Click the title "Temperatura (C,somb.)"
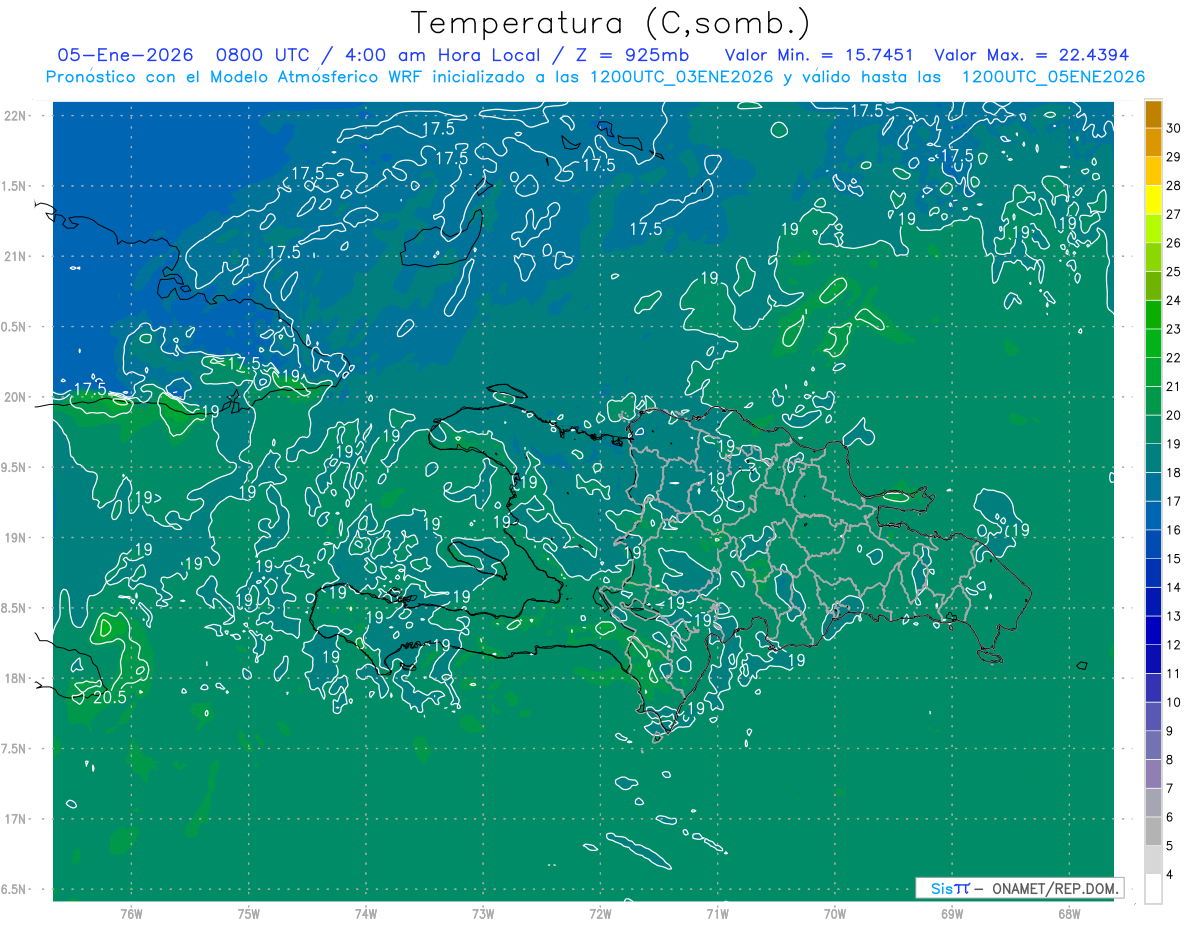 (611, 23)
